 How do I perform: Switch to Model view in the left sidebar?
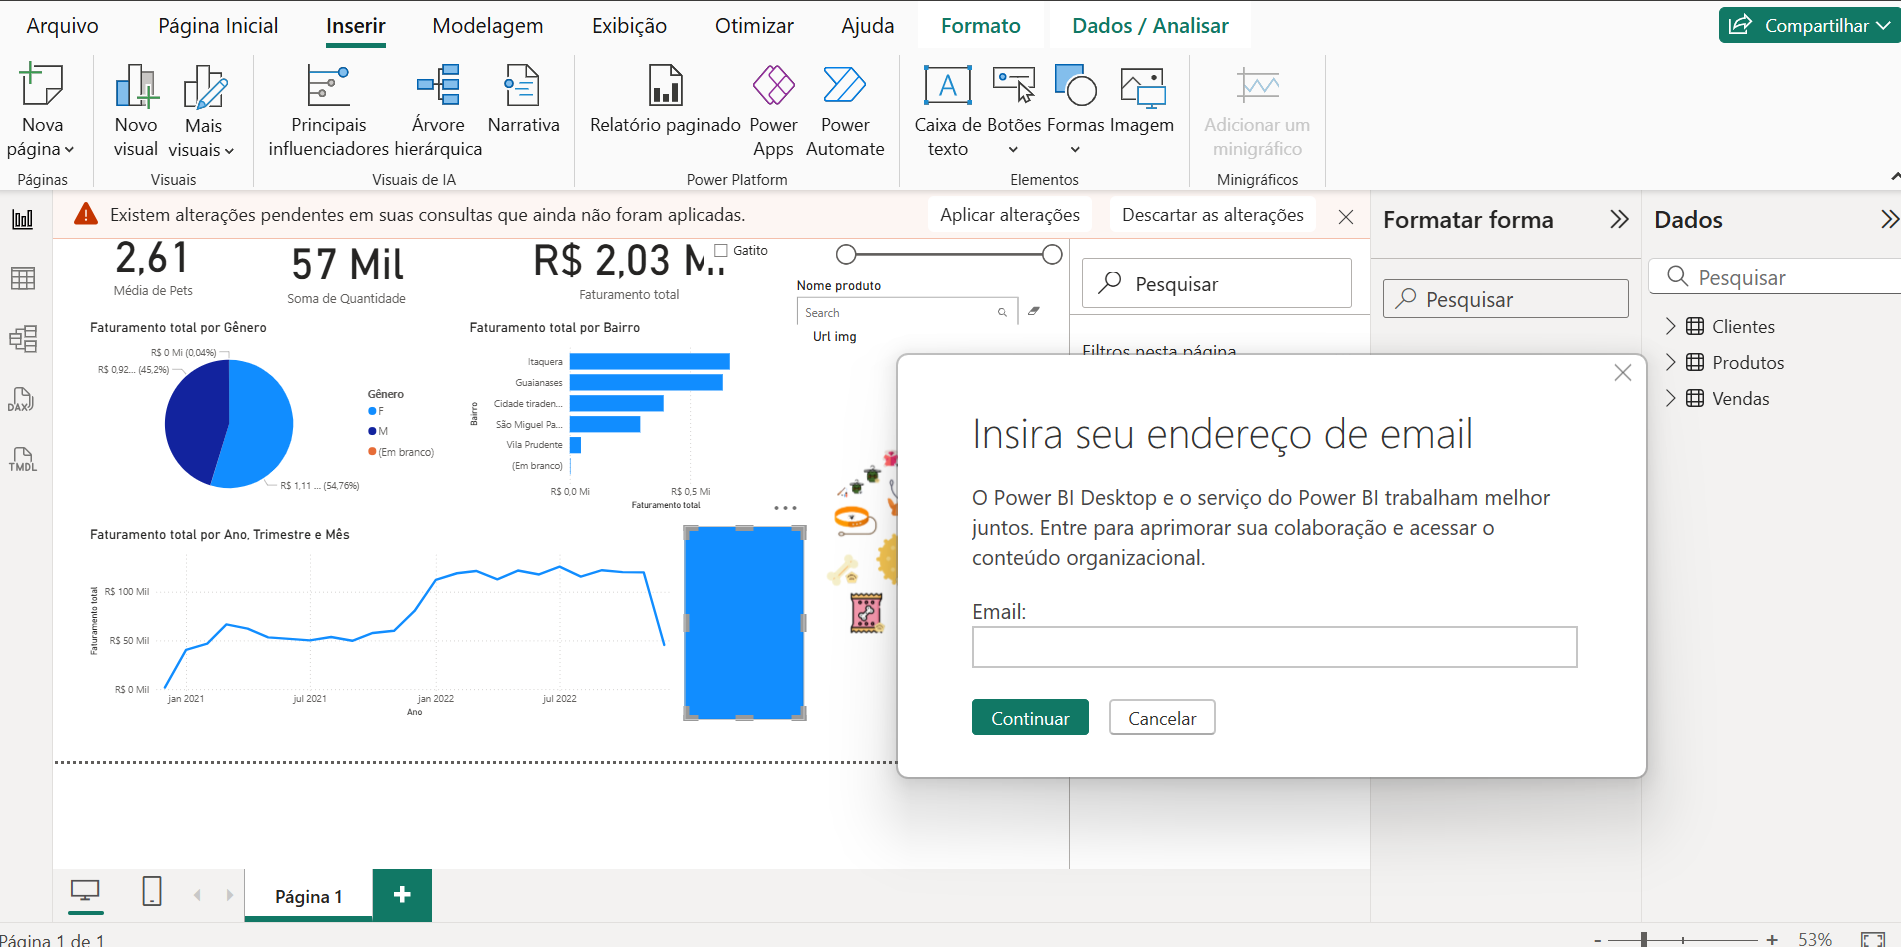coord(22,339)
